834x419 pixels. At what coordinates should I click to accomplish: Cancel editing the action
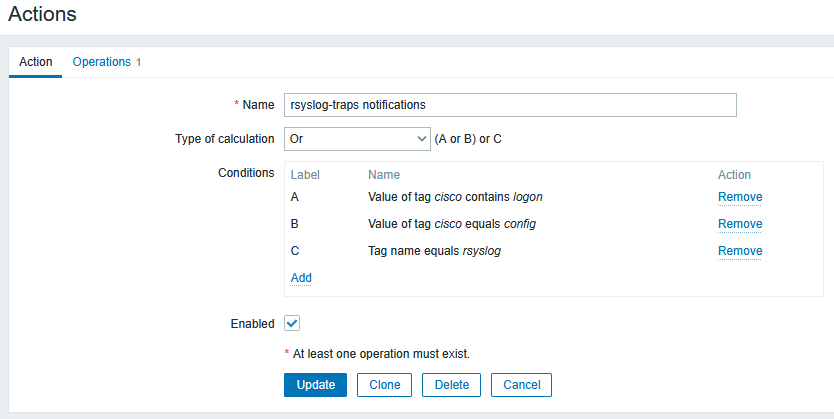(x=521, y=385)
